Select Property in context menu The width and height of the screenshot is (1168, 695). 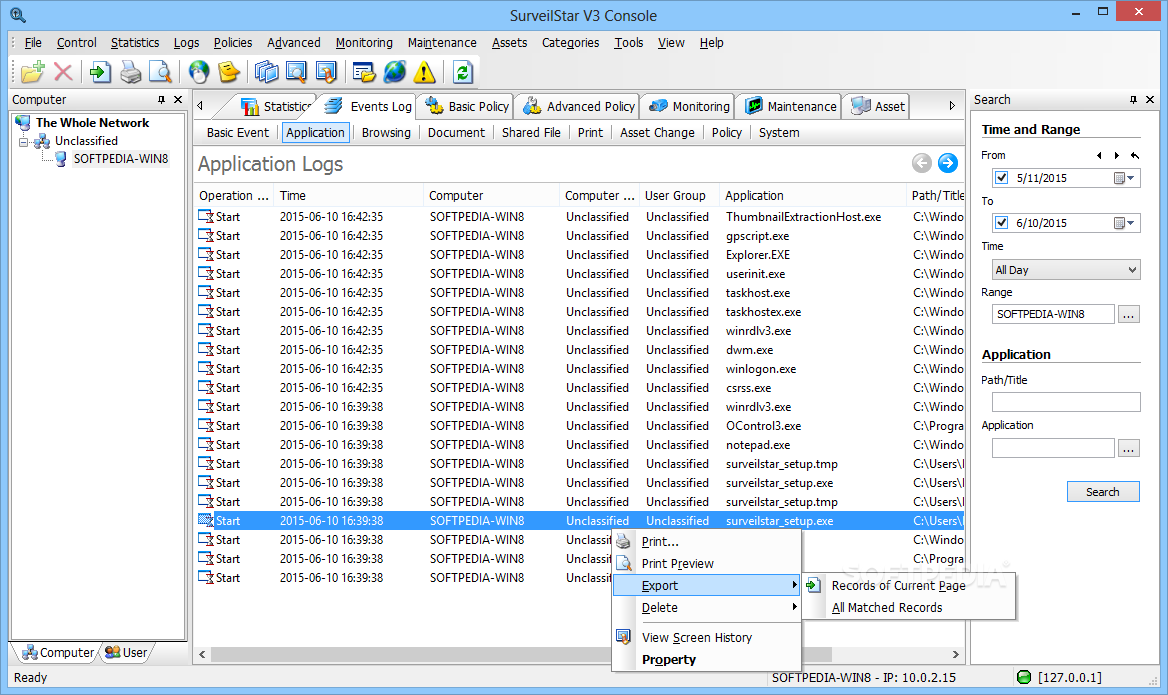[706, 660]
